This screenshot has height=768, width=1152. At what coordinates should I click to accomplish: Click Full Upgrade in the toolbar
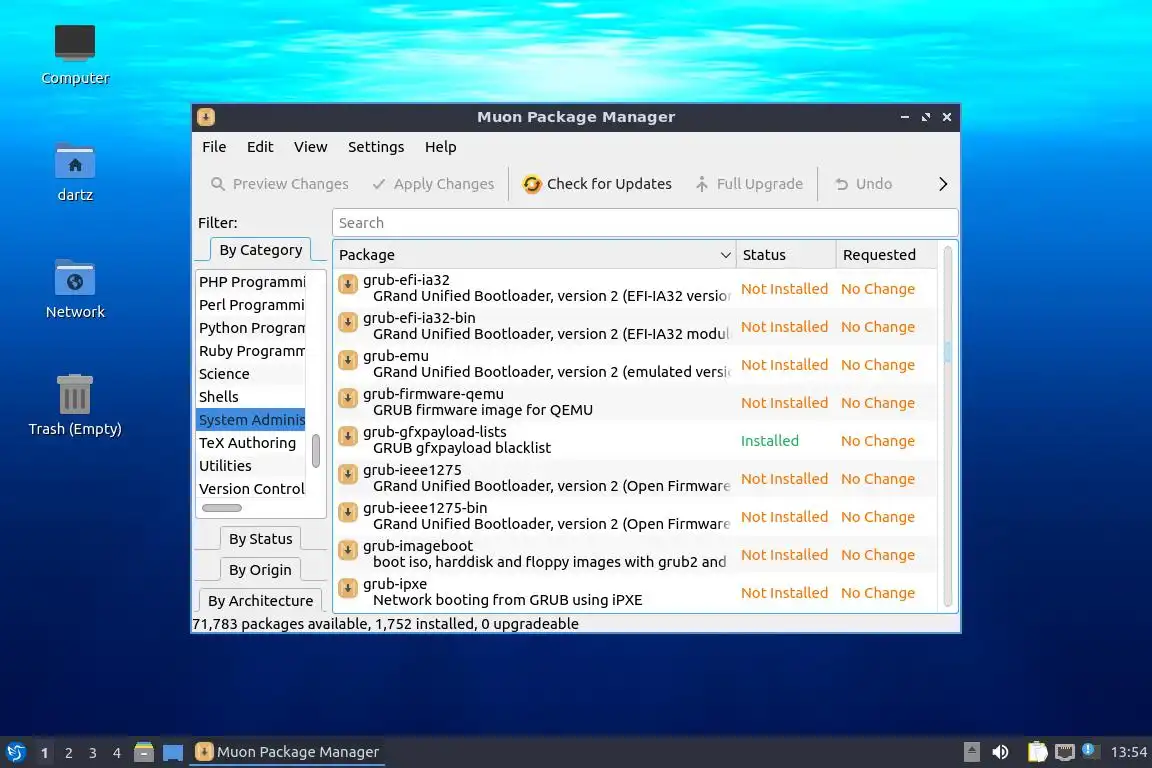click(749, 184)
